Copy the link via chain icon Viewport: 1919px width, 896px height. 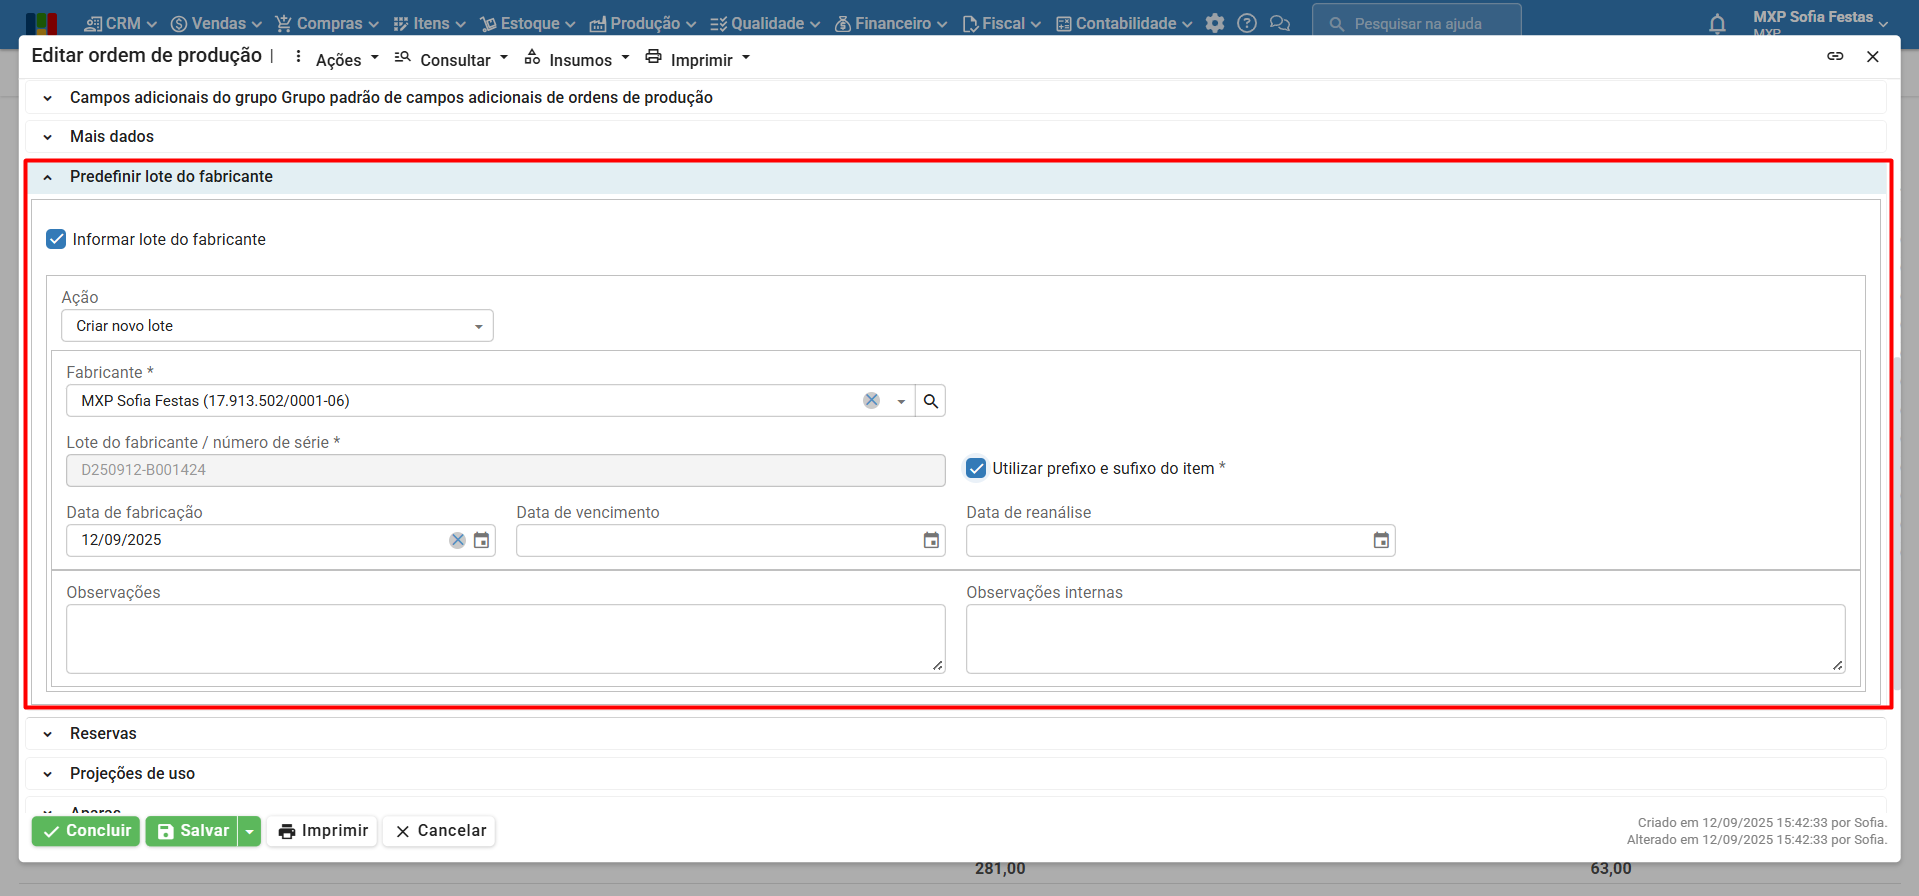click(1835, 56)
